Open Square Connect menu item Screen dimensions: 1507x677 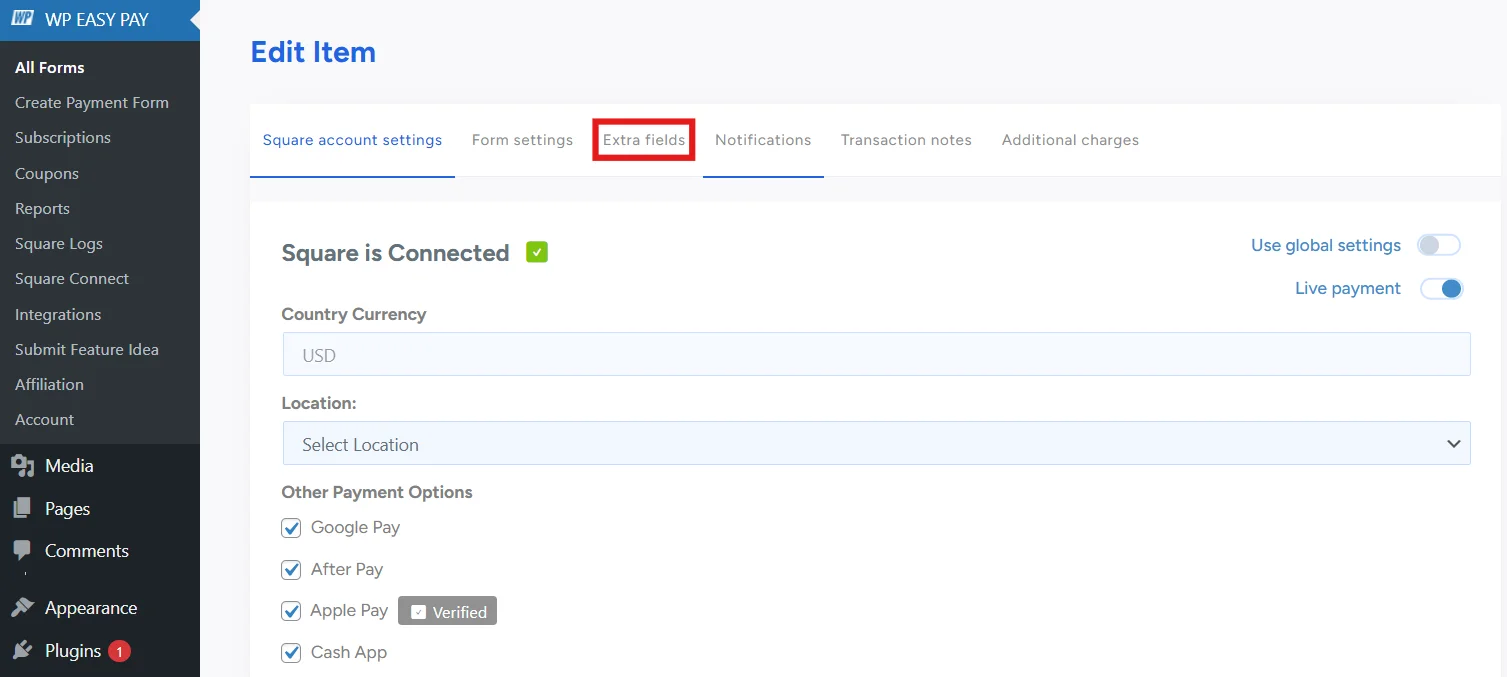(72, 279)
